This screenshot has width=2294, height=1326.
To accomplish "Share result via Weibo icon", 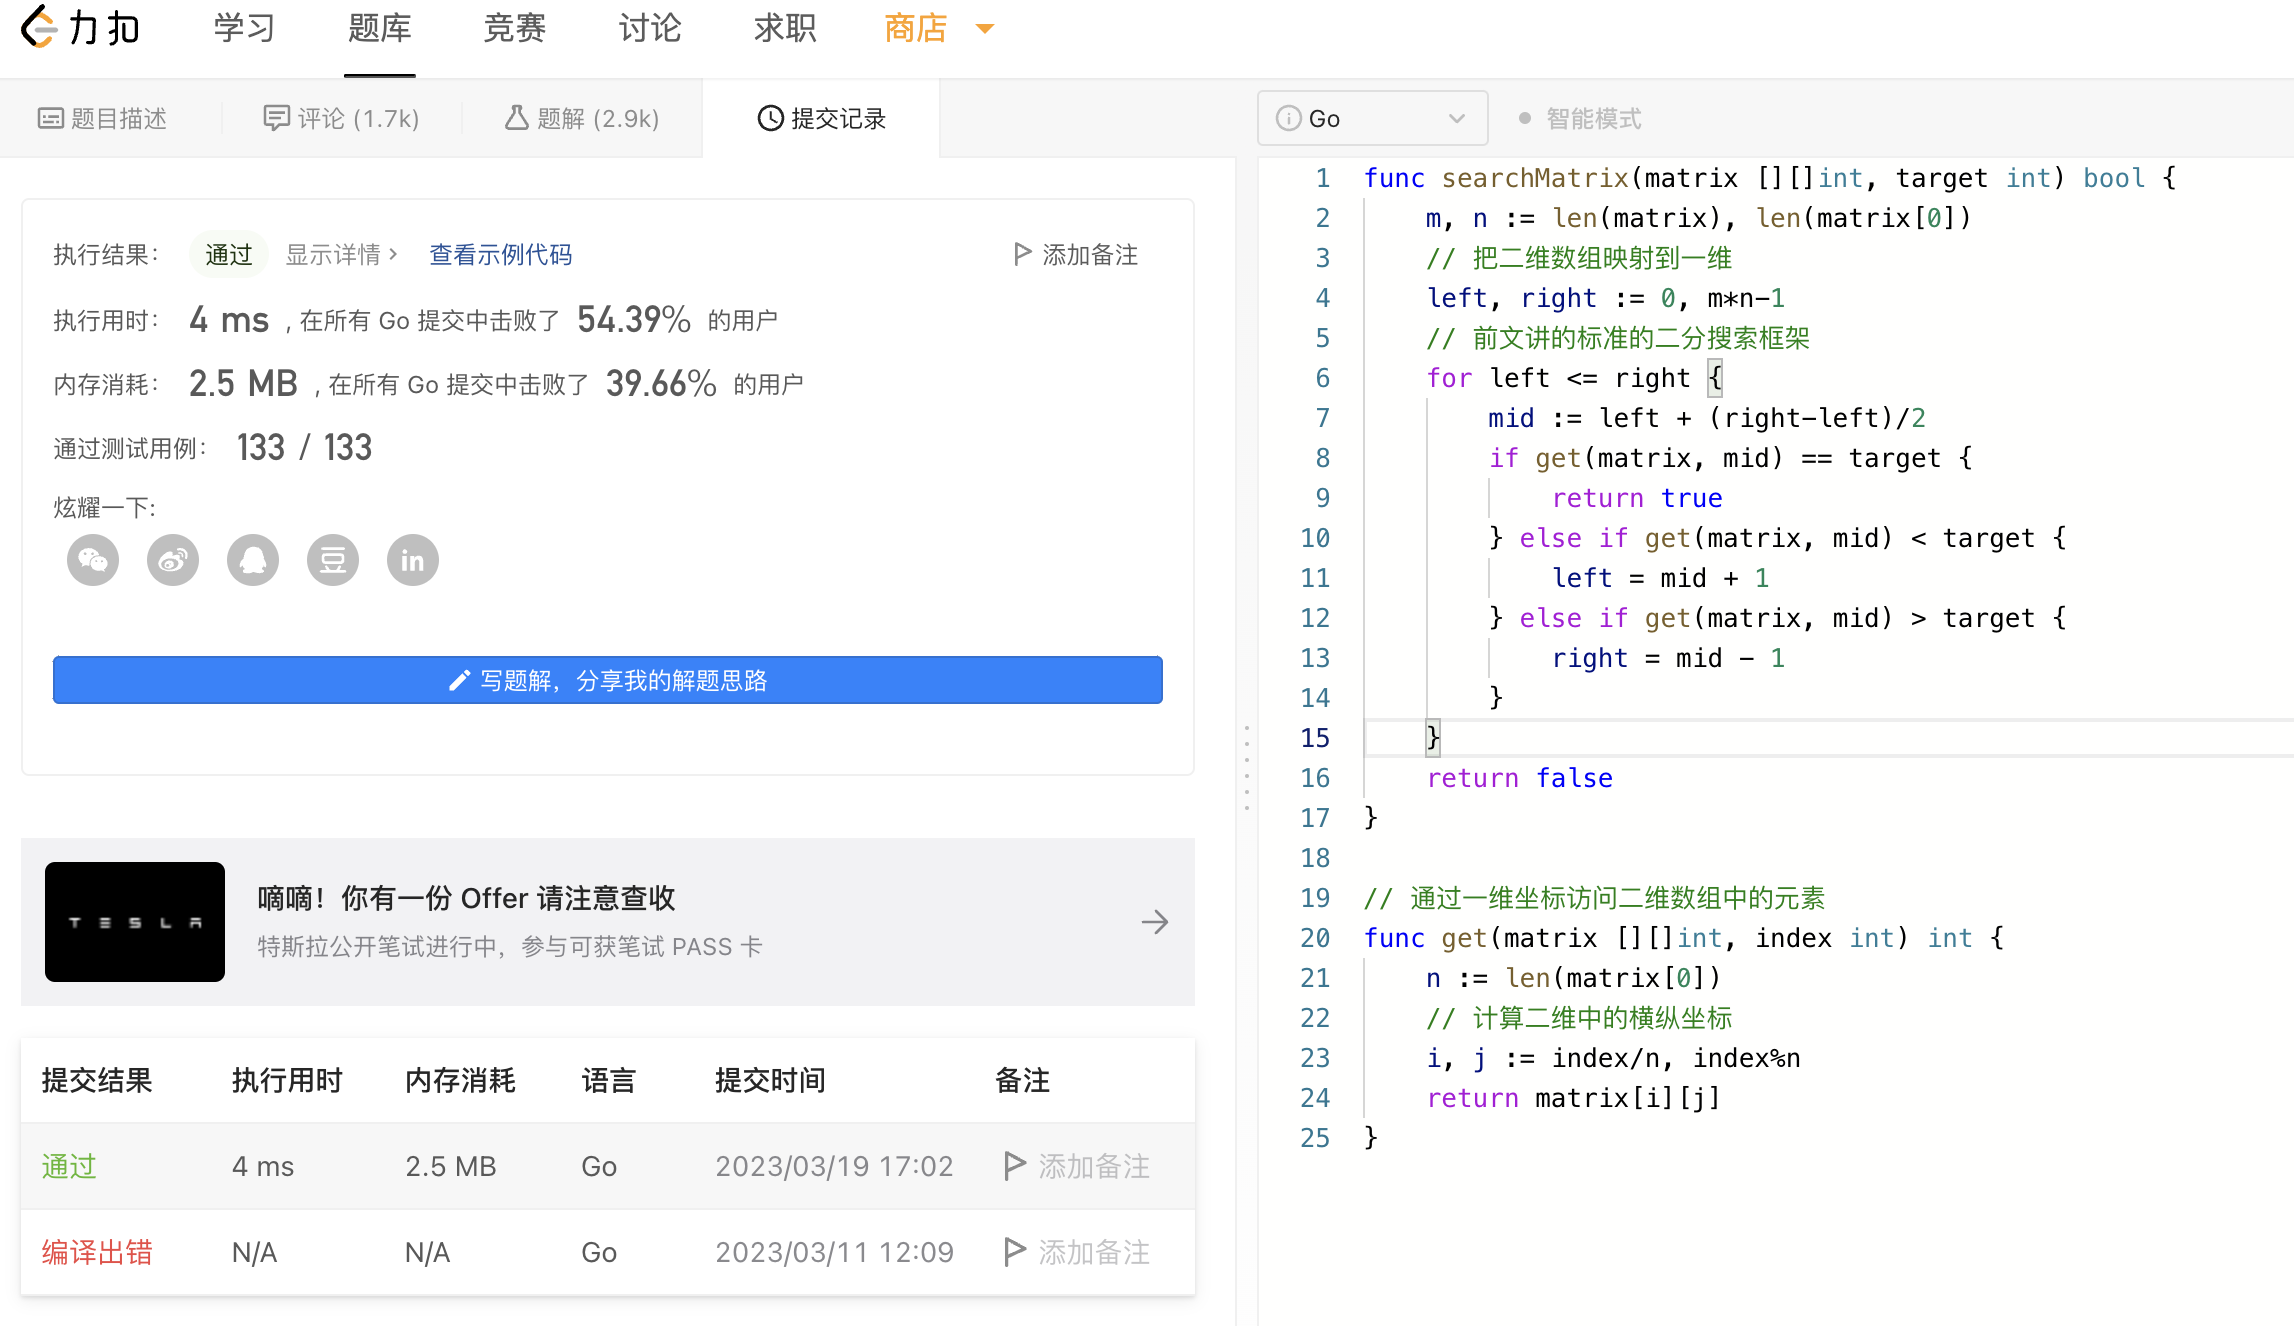I will (173, 560).
